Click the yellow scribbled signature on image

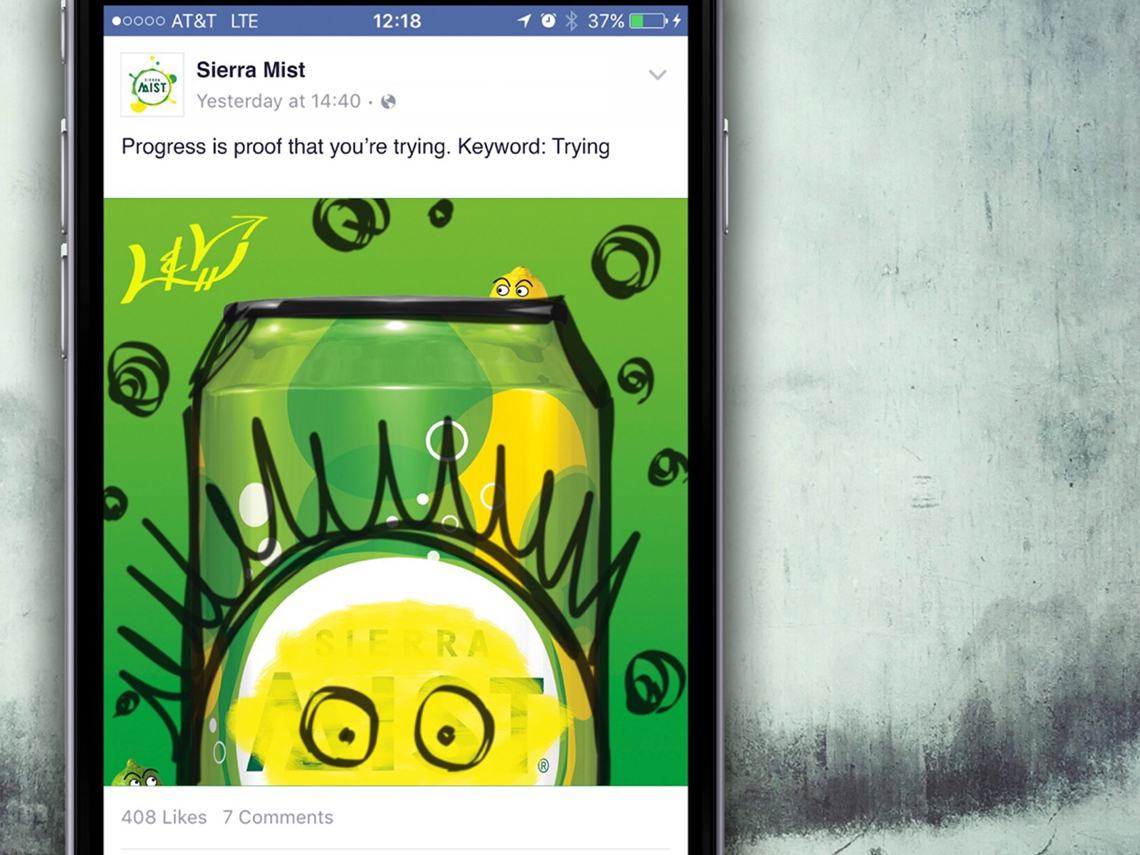tap(193, 259)
